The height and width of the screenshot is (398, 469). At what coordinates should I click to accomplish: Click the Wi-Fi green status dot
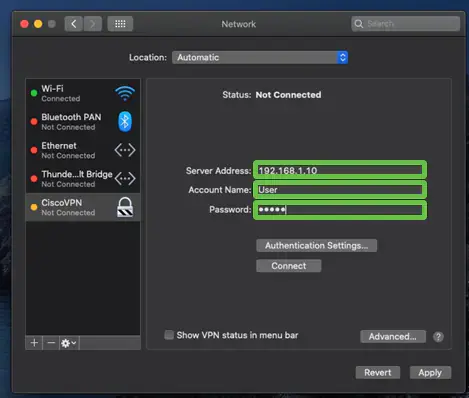pyautogui.click(x=34, y=93)
